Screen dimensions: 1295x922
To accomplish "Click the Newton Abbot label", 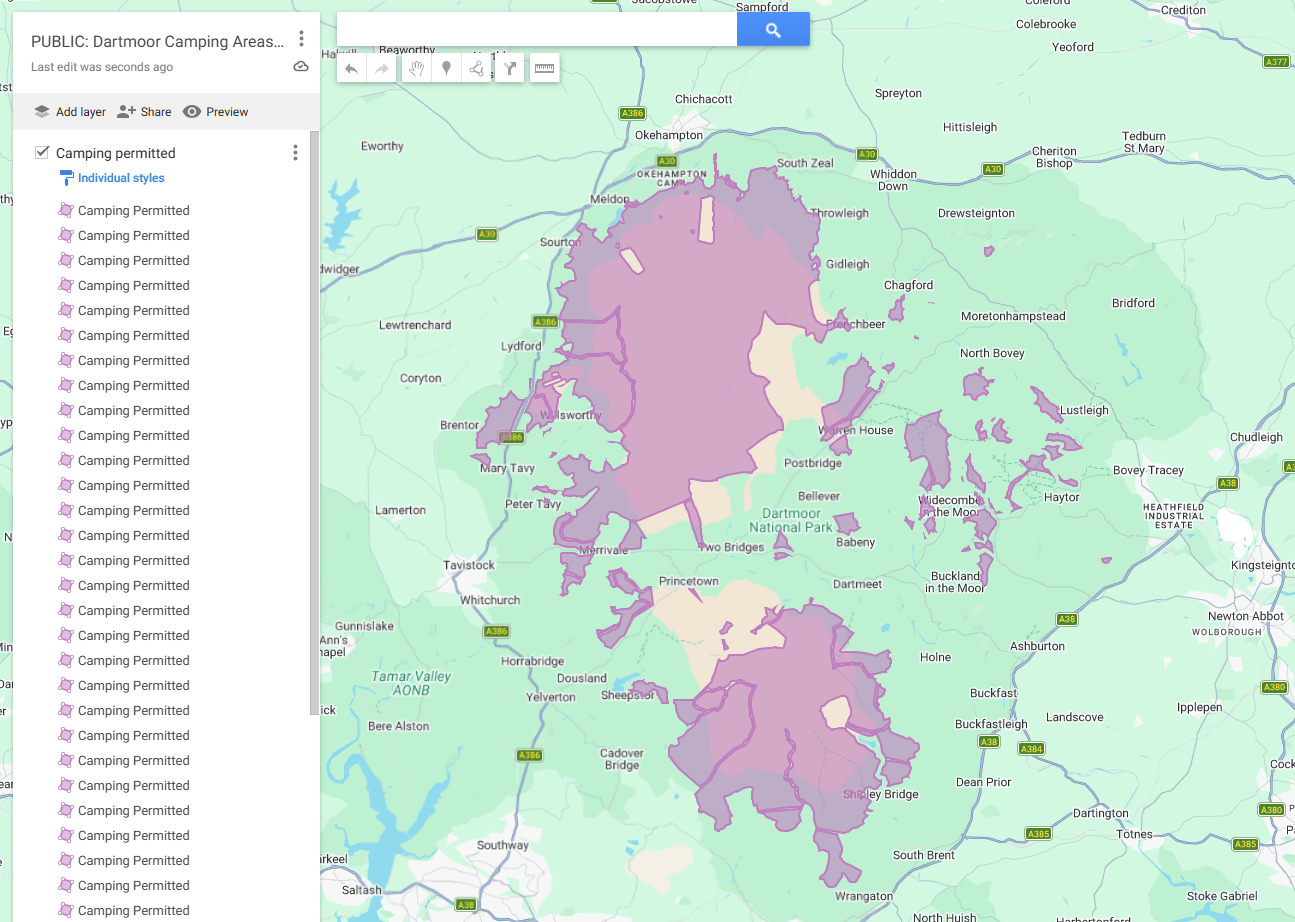I will pyautogui.click(x=1246, y=616).
